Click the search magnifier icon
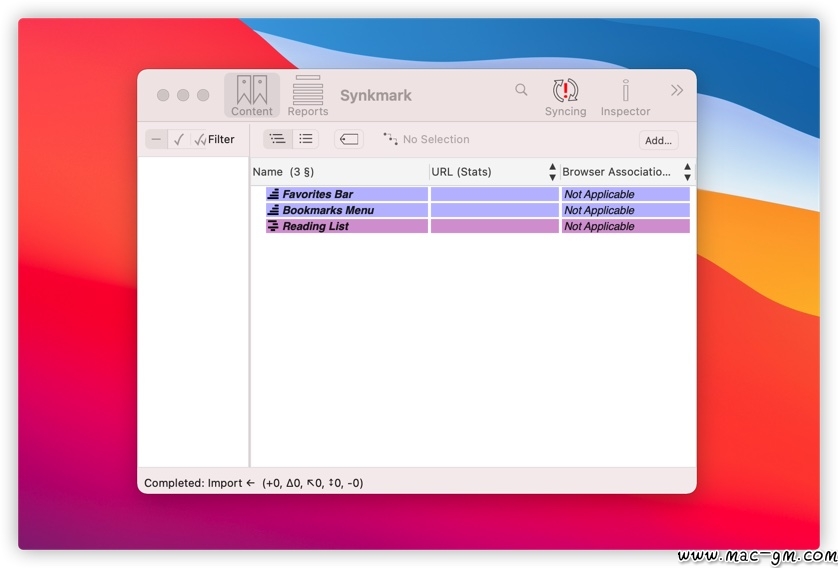Image resolution: width=838 pixels, height=568 pixels. tap(521, 90)
